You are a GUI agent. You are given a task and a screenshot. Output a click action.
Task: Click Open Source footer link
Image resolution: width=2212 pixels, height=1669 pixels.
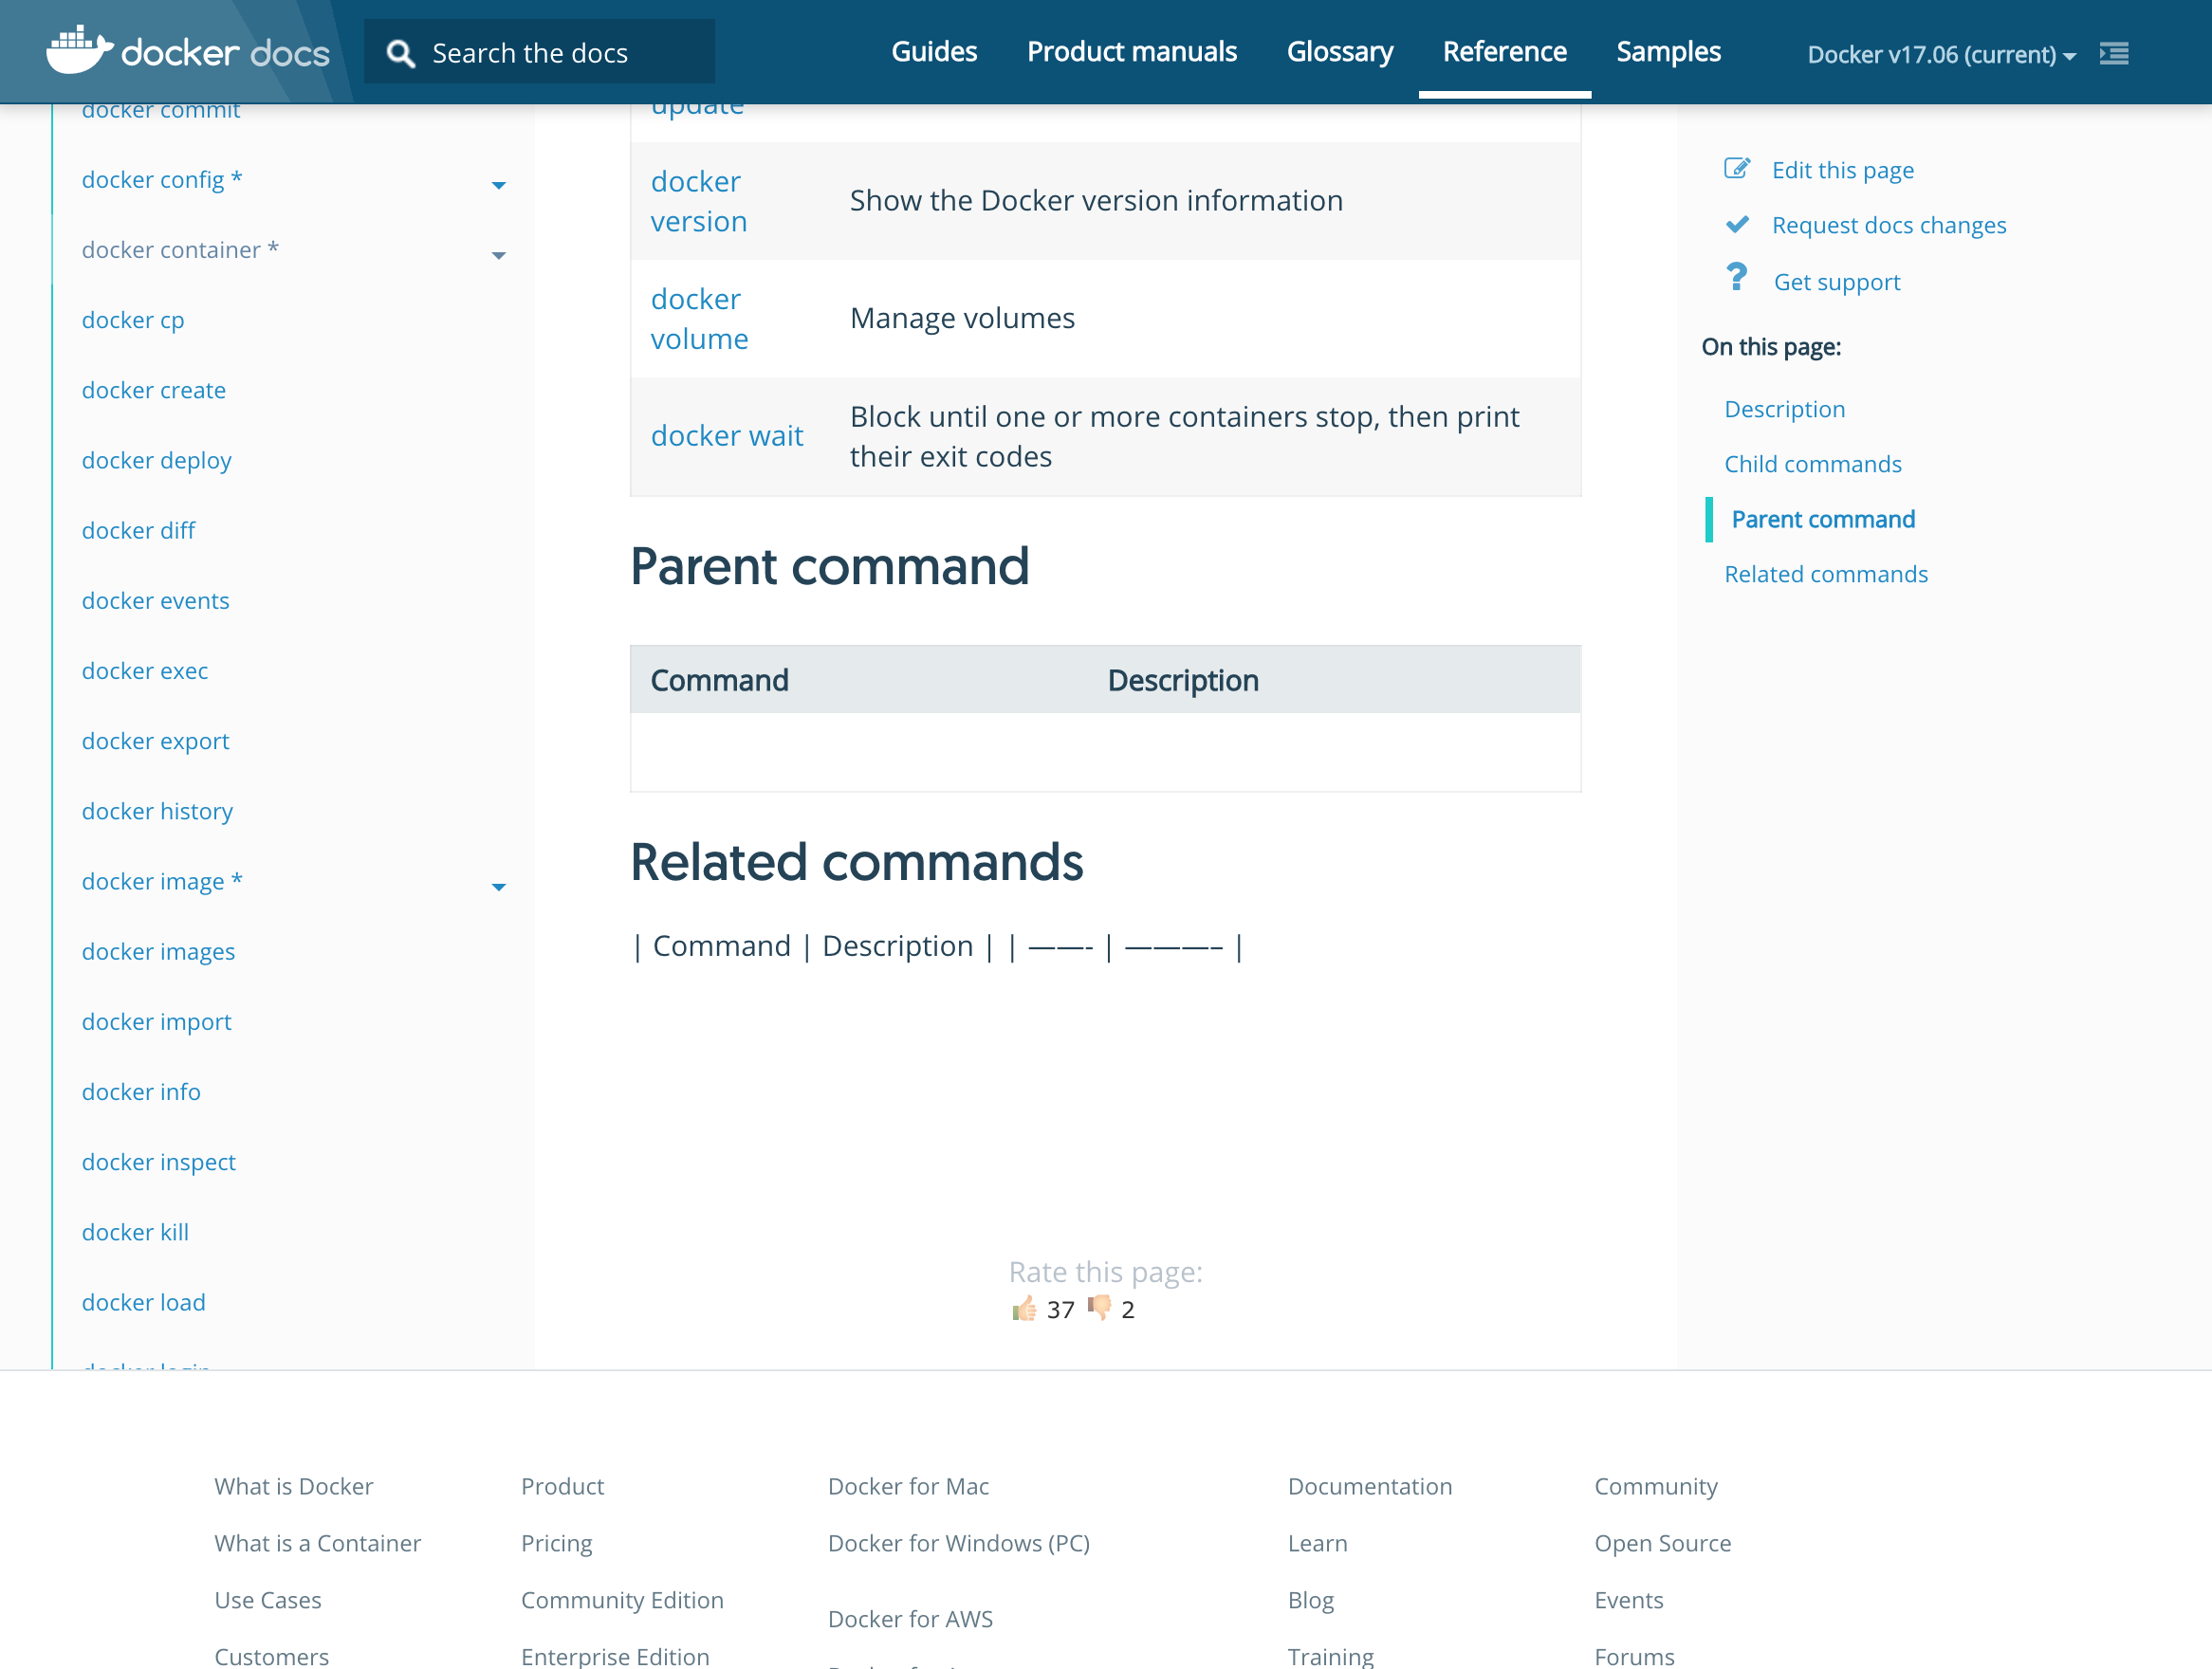1663,1543
